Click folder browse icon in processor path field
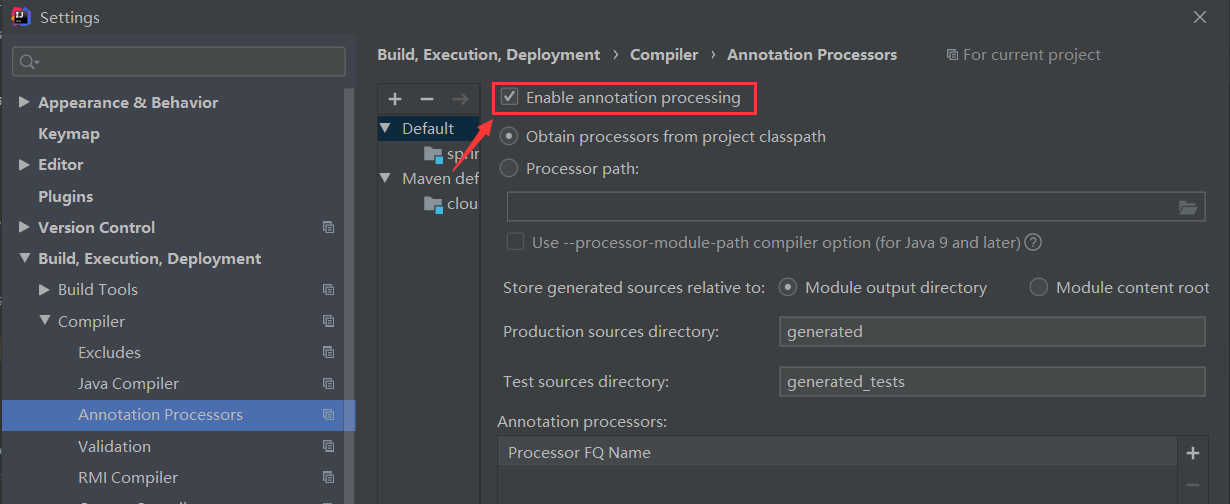The height and width of the screenshot is (504, 1230). [1188, 208]
